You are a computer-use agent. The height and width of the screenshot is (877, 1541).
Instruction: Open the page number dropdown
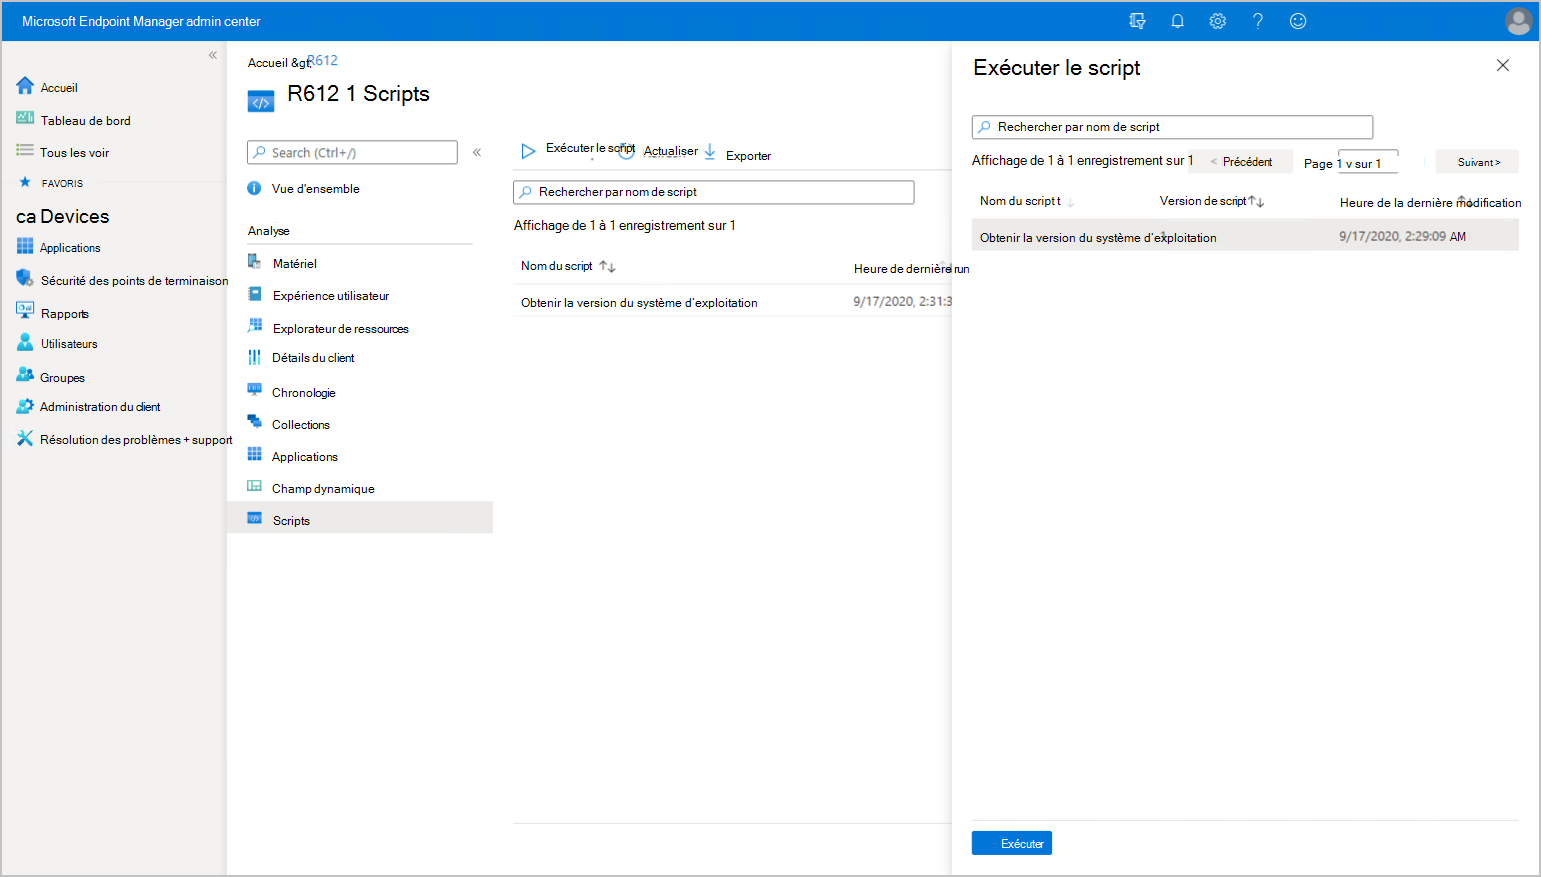tap(1368, 163)
